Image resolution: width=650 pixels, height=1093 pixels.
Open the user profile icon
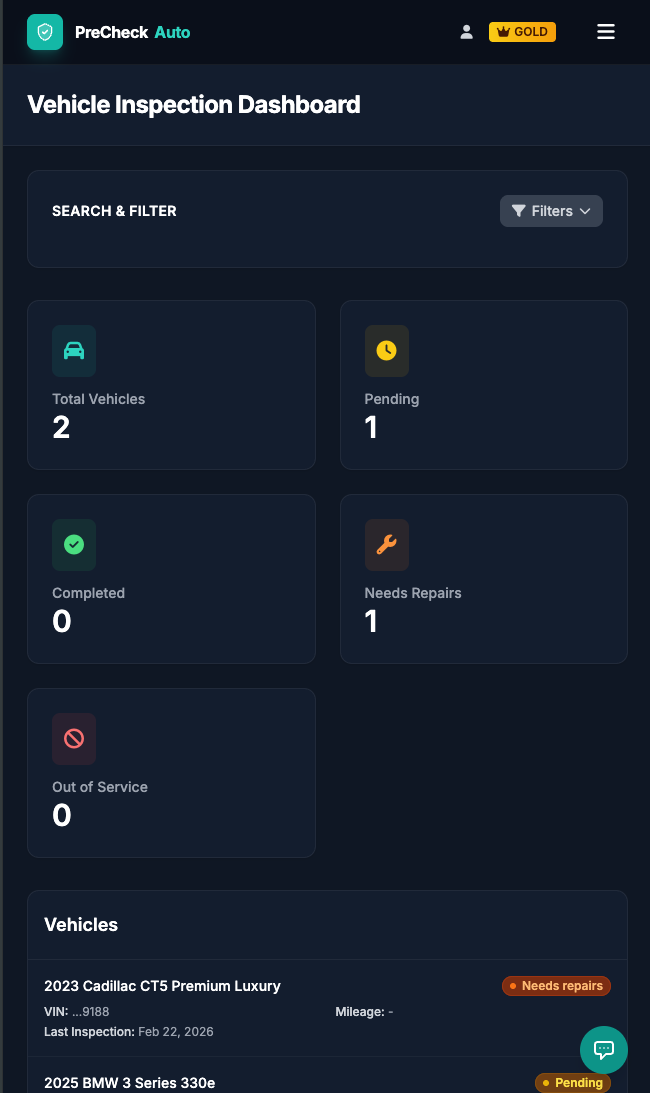point(466,32)
